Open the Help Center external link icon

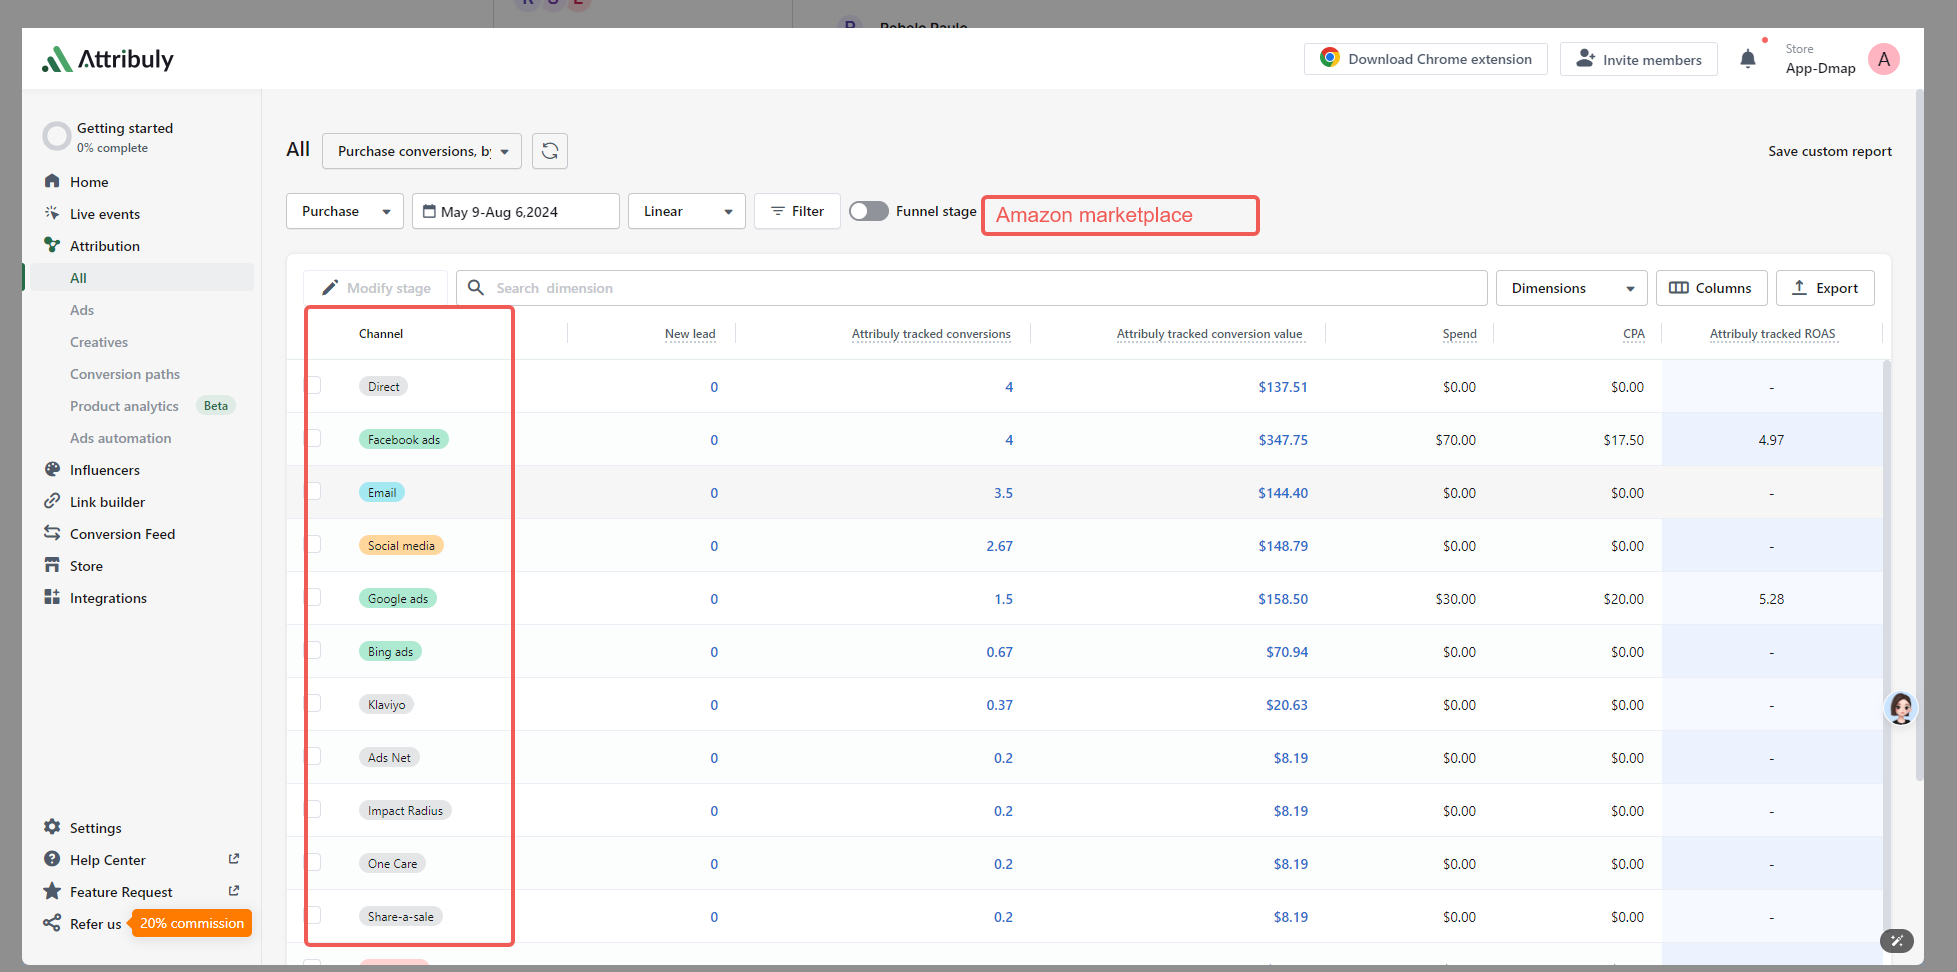coord(234,859)
